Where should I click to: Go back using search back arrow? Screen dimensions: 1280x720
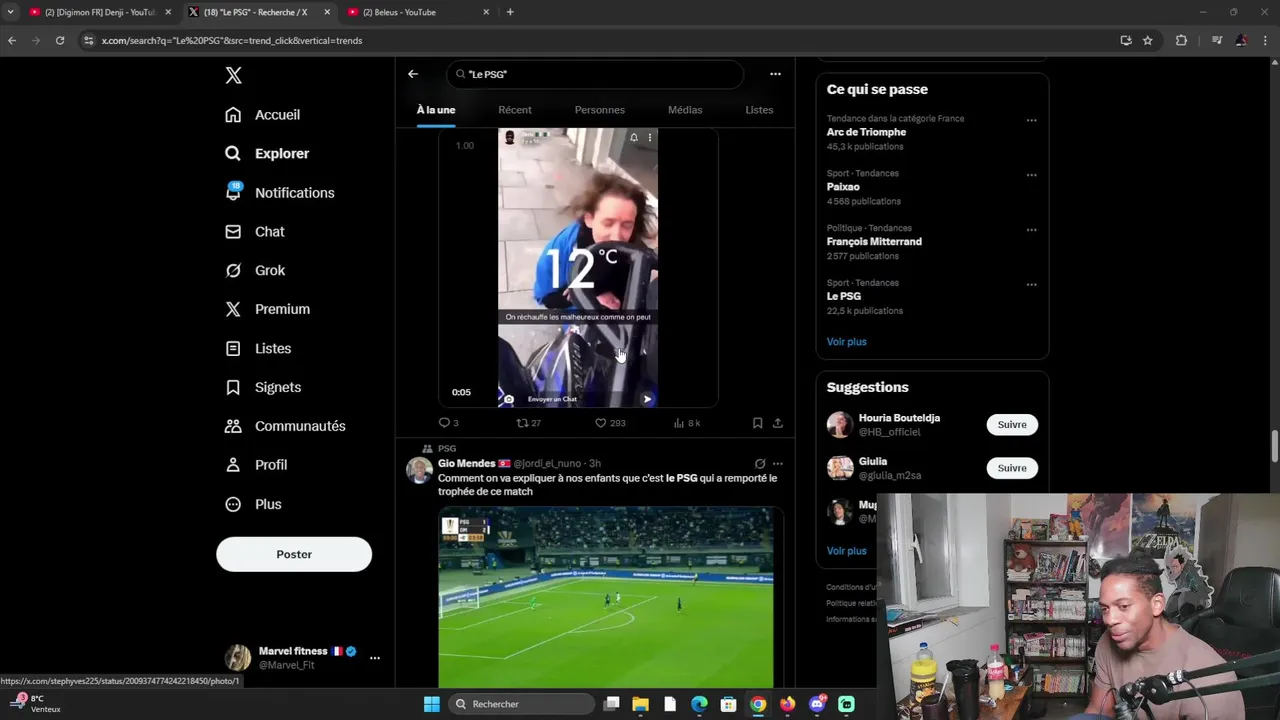click(x=413, y=74)
